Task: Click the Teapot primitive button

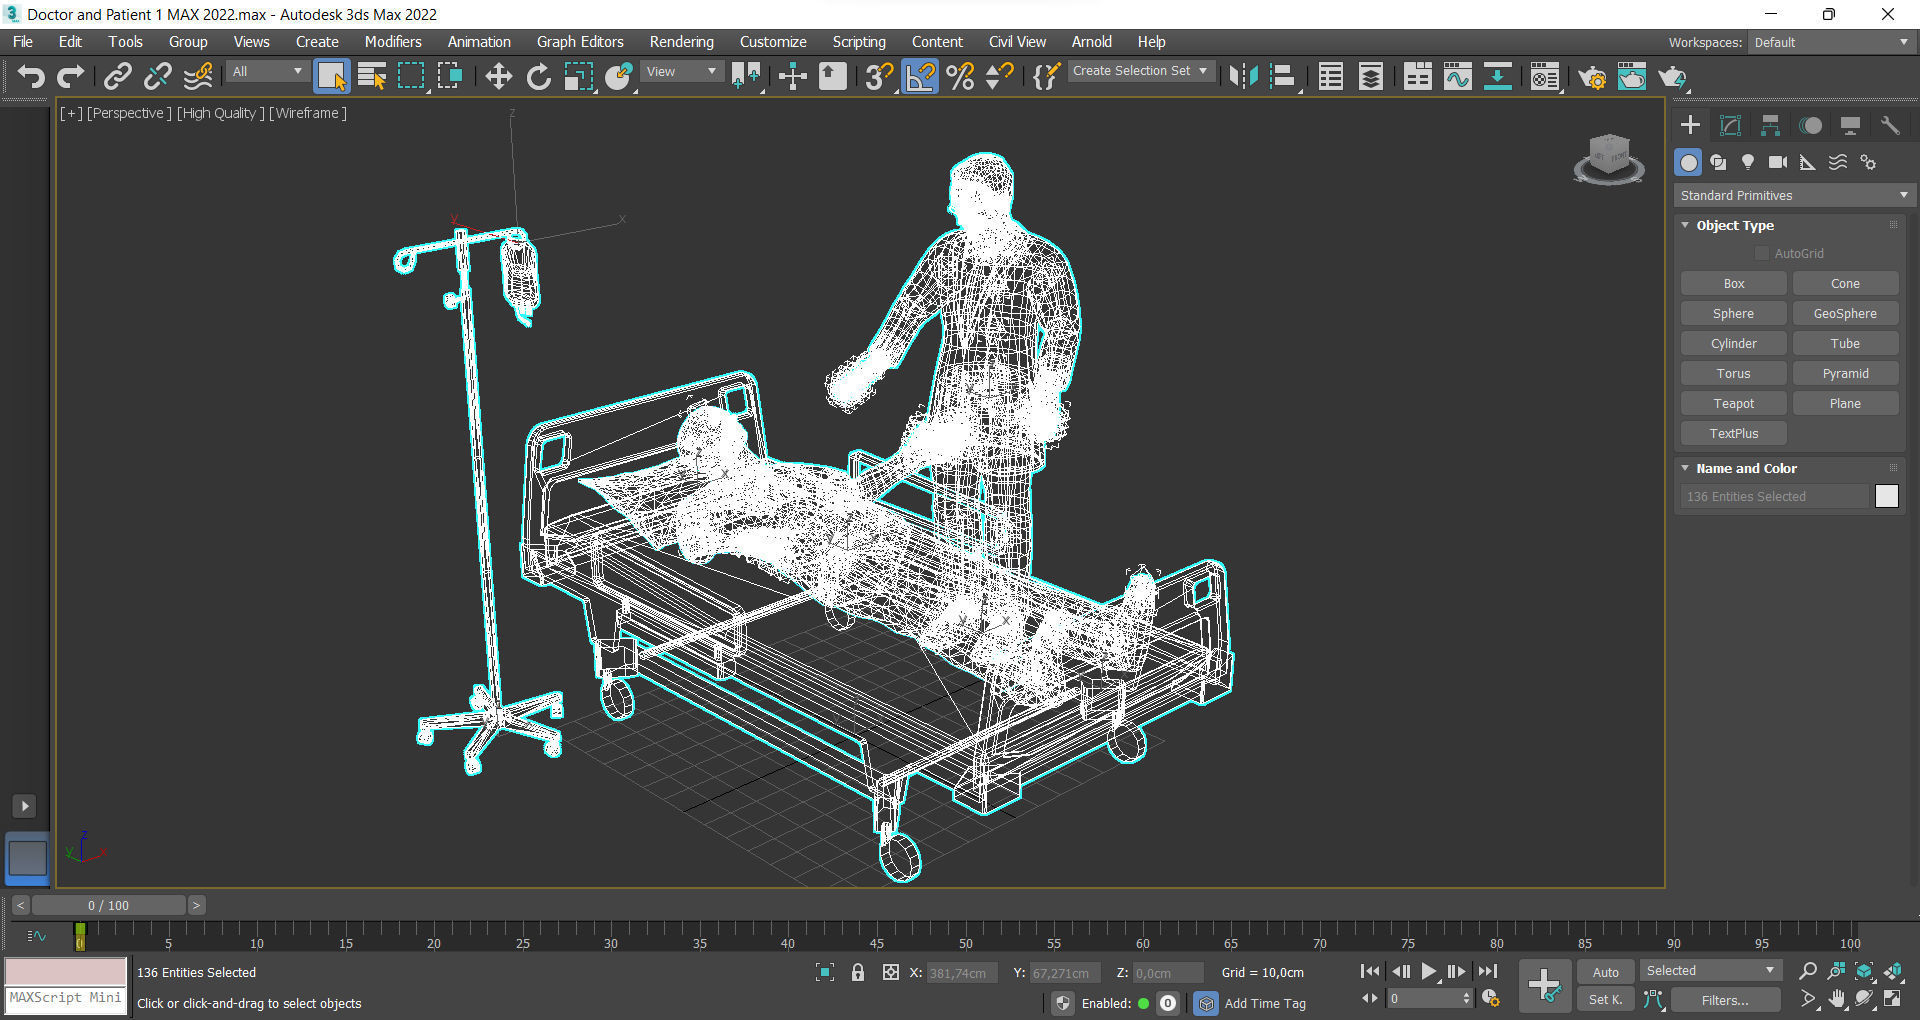Action: tap(1733, 404)
